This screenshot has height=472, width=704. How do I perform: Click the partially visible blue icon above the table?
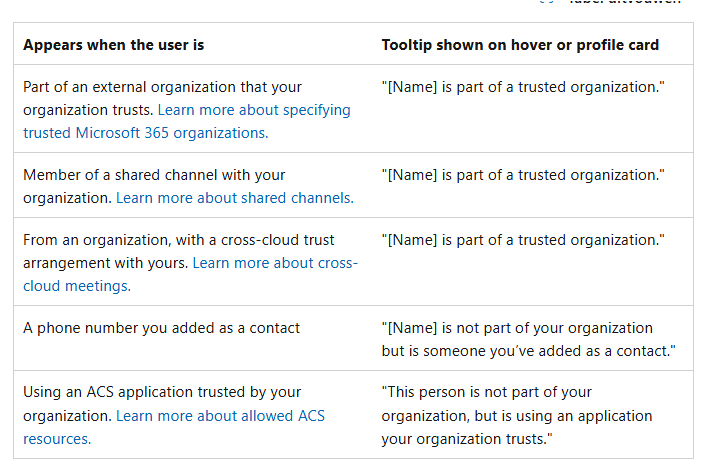[x=547, y=2]
